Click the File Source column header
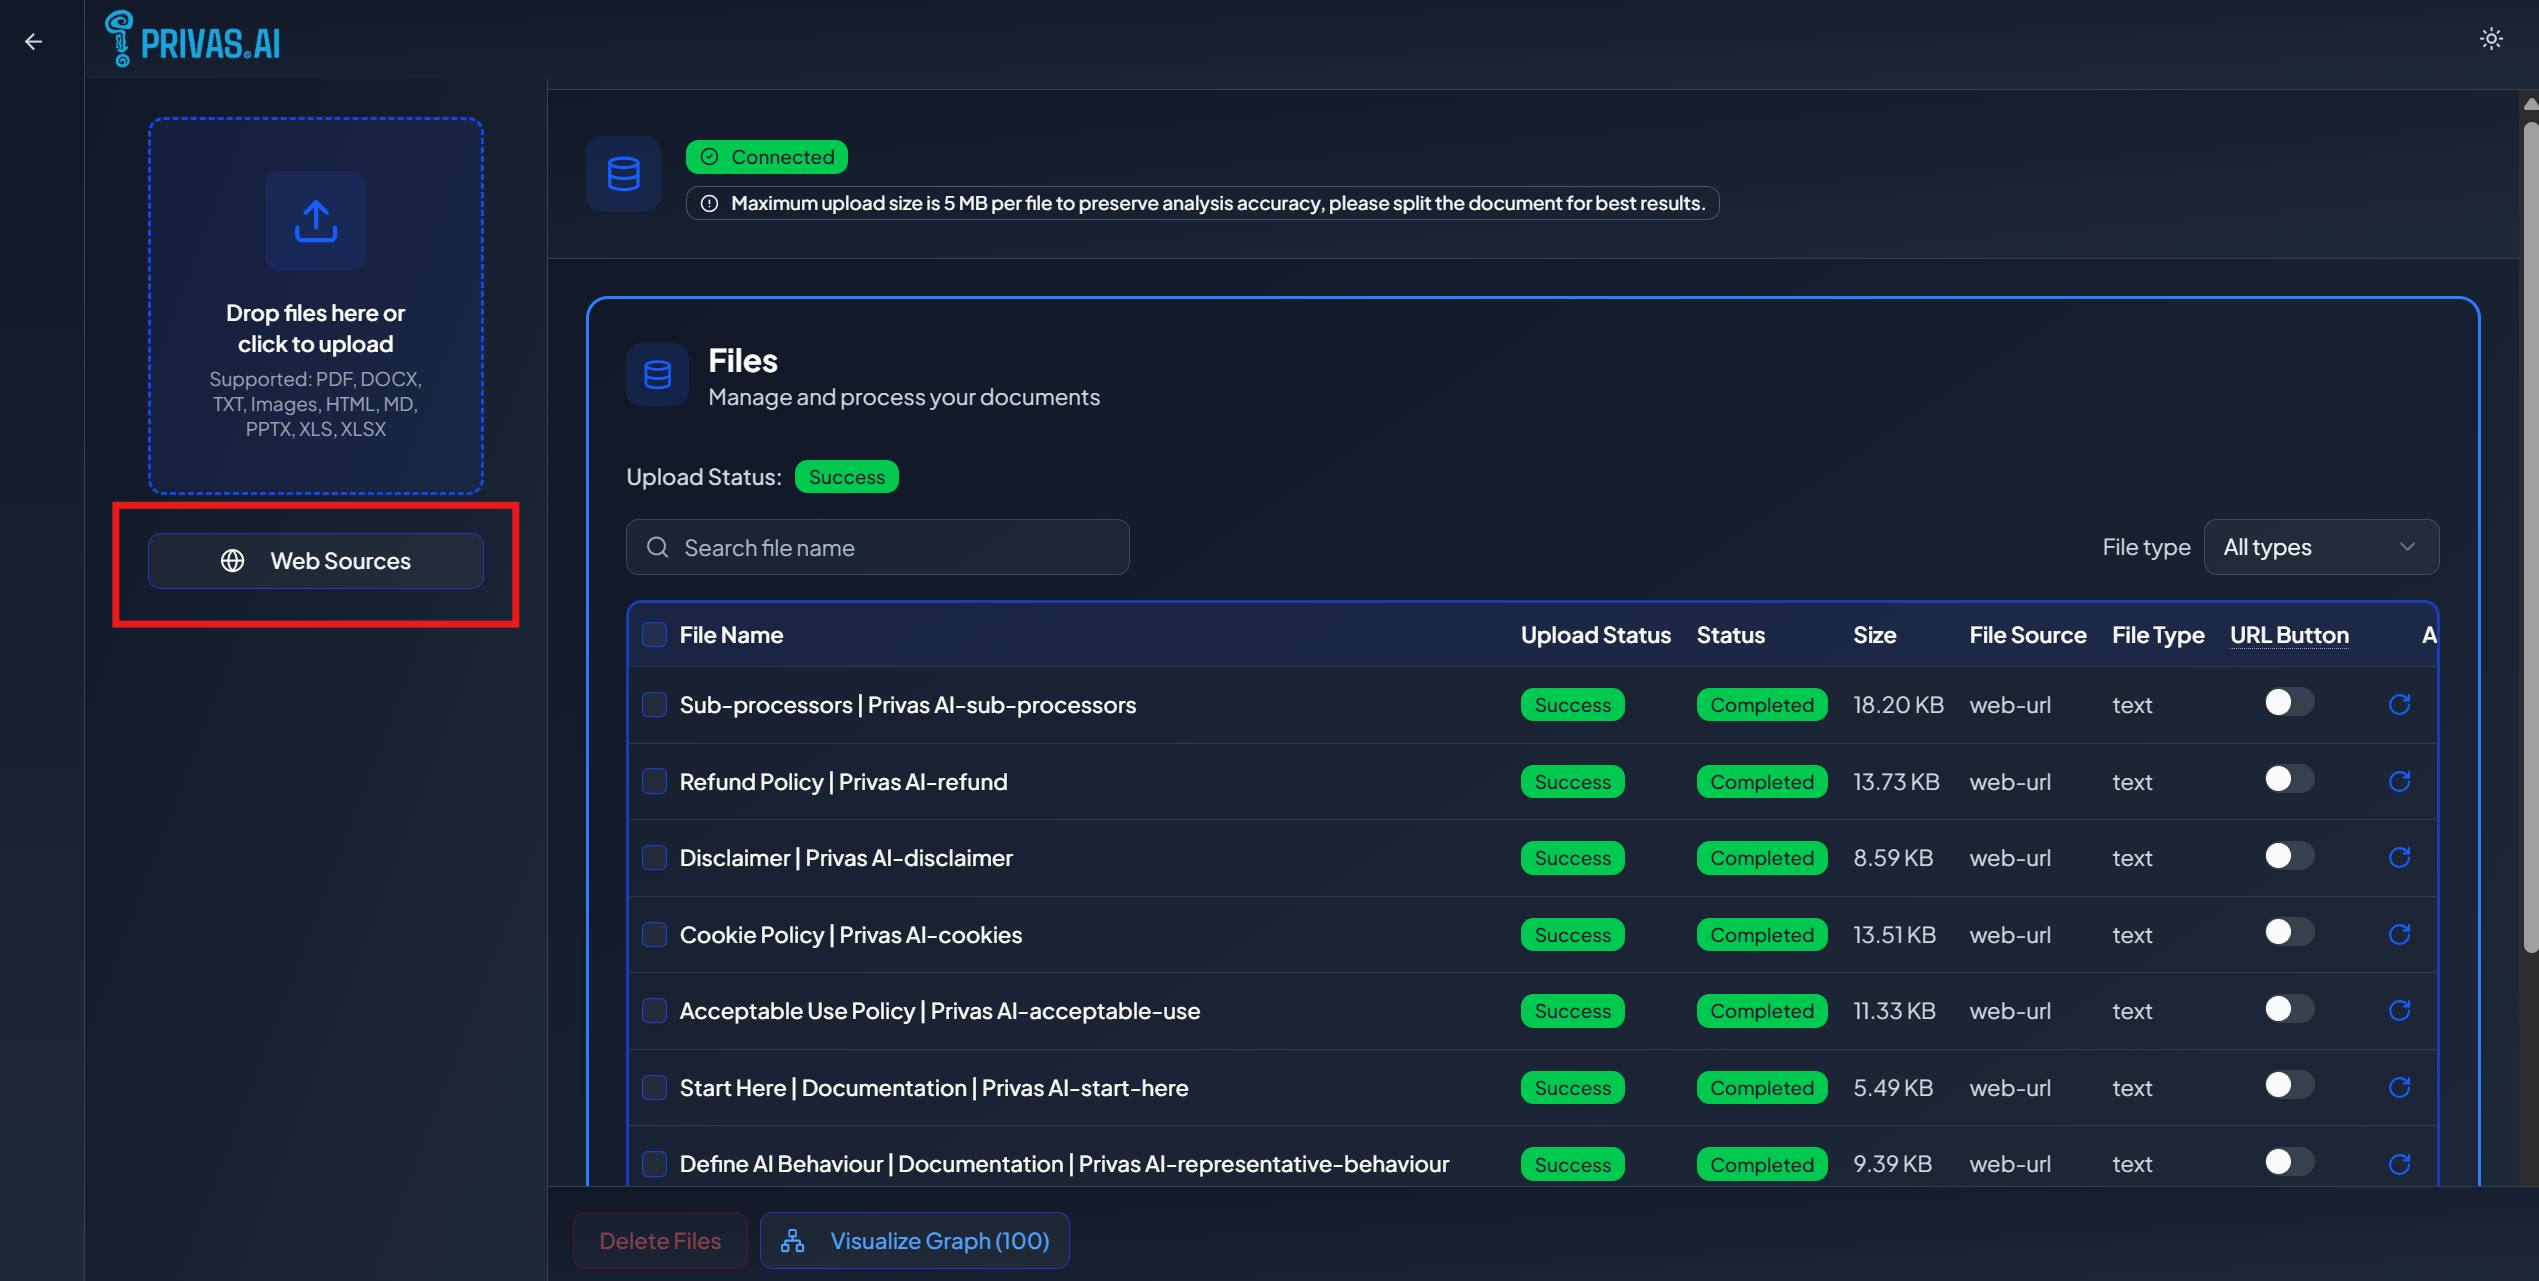Screen dimensions: 2539x1281 tap(2027, 635)
